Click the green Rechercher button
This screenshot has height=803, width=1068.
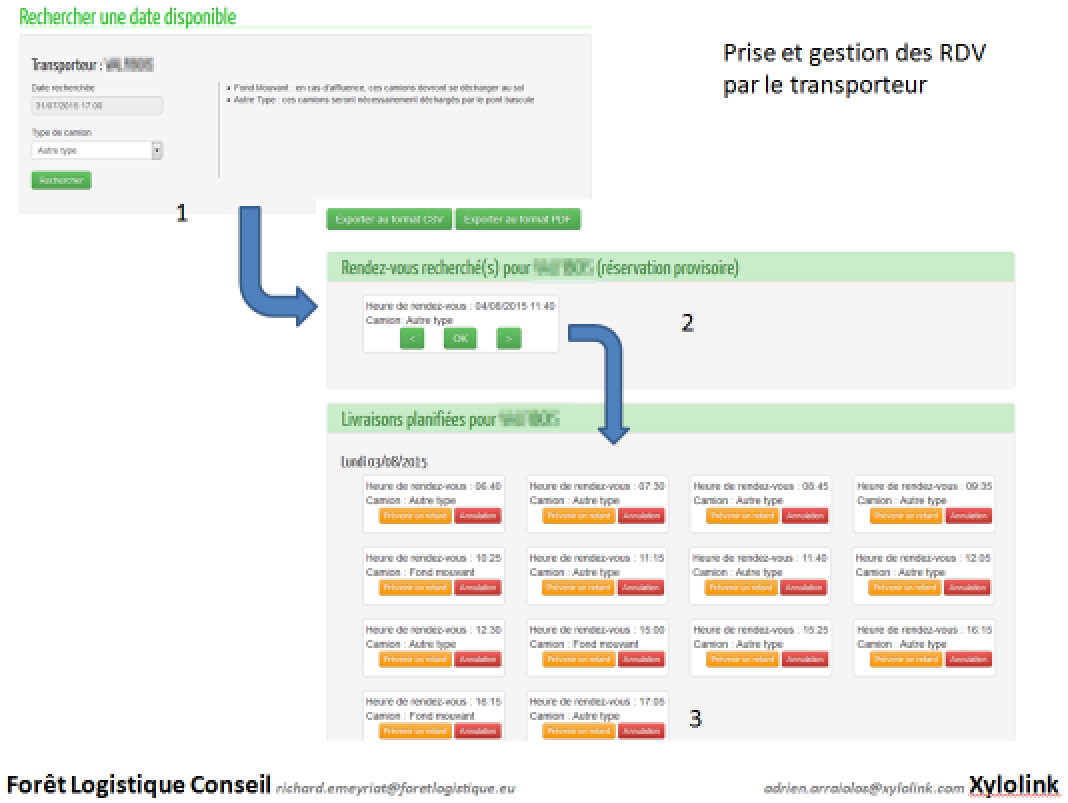point(61,180)
